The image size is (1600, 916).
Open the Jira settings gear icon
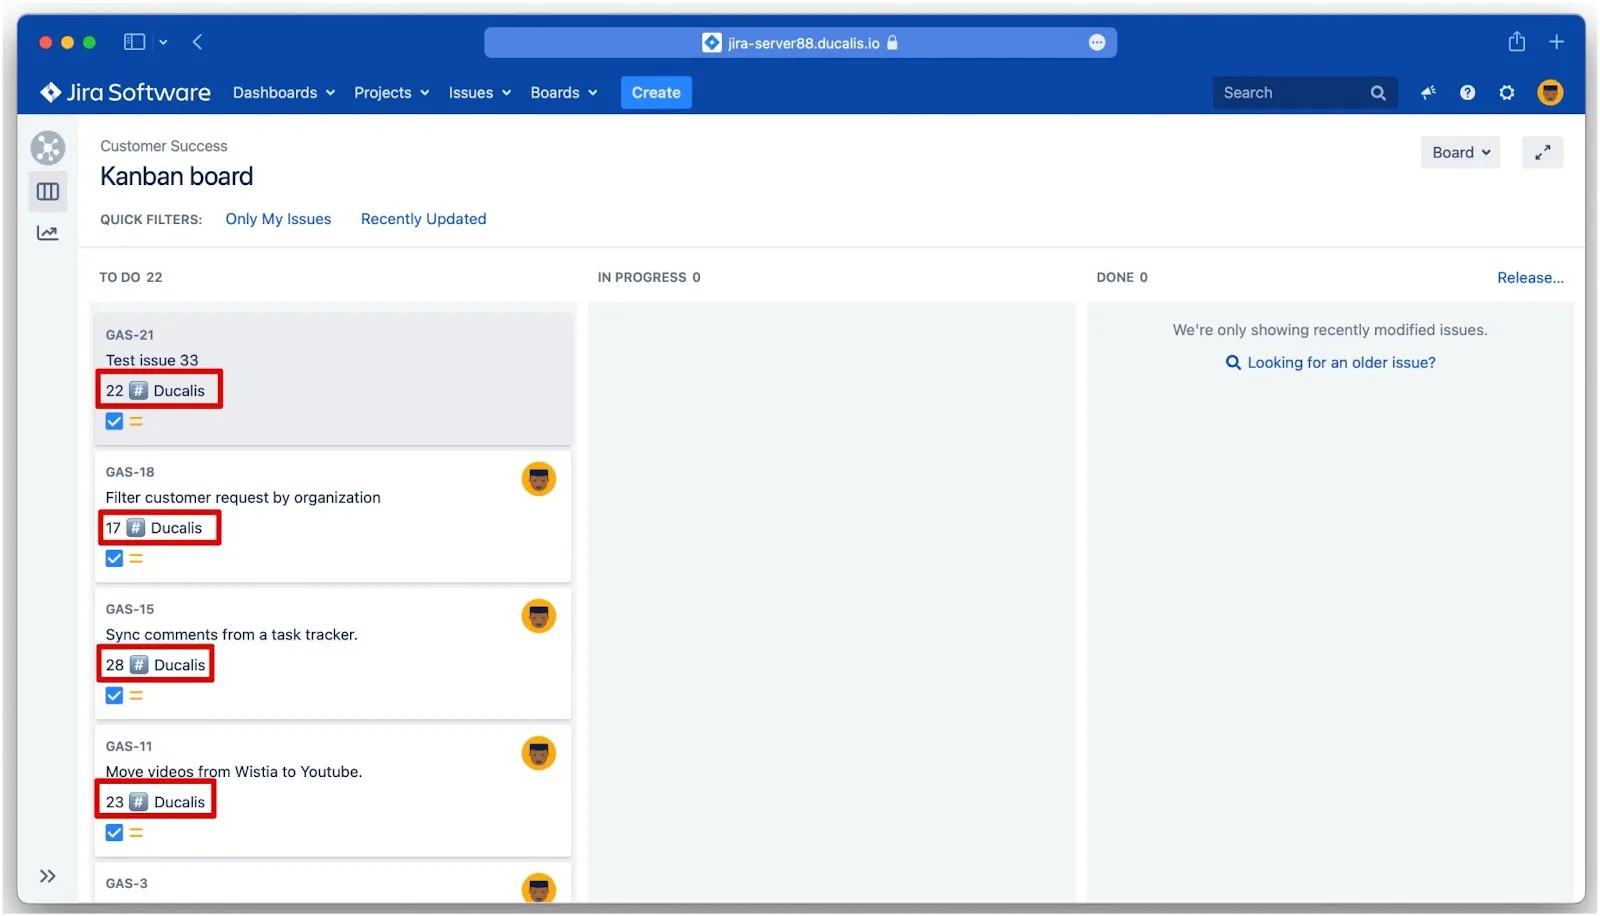click(x=1507, y=92)
